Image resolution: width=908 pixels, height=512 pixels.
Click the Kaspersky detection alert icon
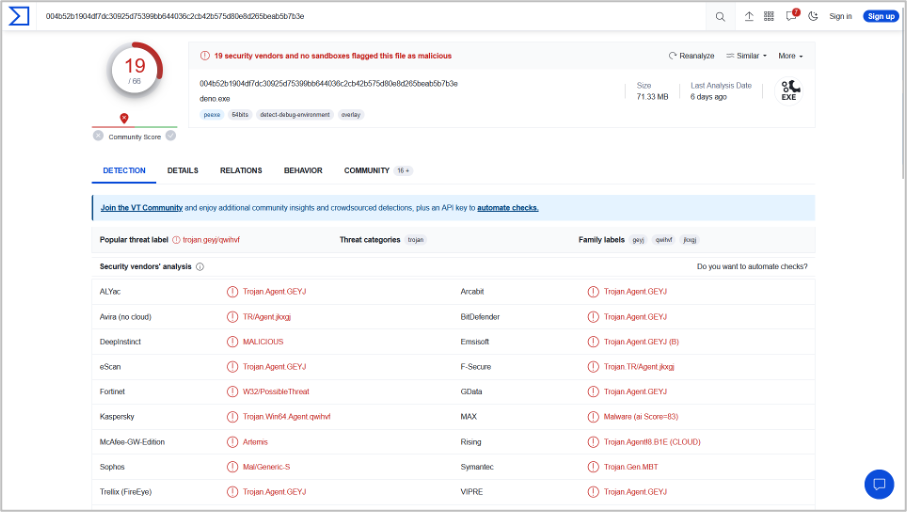point(232,416)
